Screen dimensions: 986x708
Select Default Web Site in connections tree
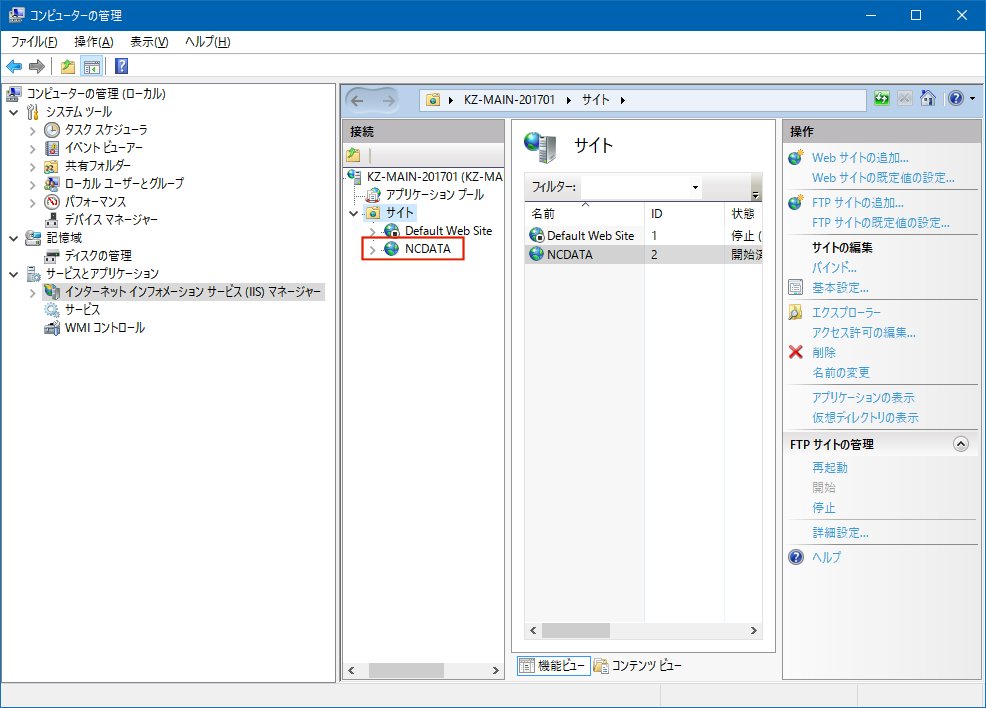click(448, 231)
